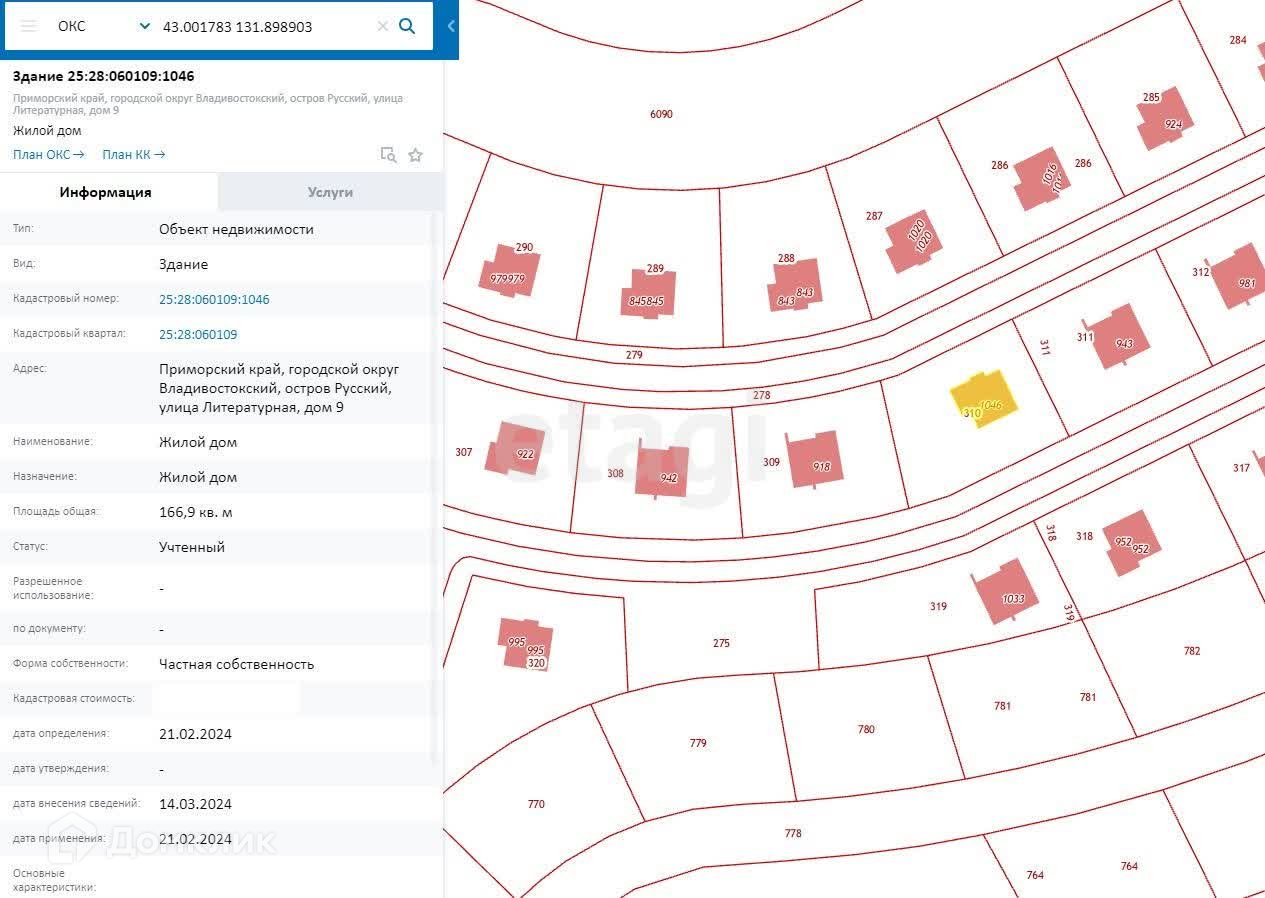Screen dimensions: 1265x898
Task: Click building 1033 on the map
Action: click(x=1005, y=591)
